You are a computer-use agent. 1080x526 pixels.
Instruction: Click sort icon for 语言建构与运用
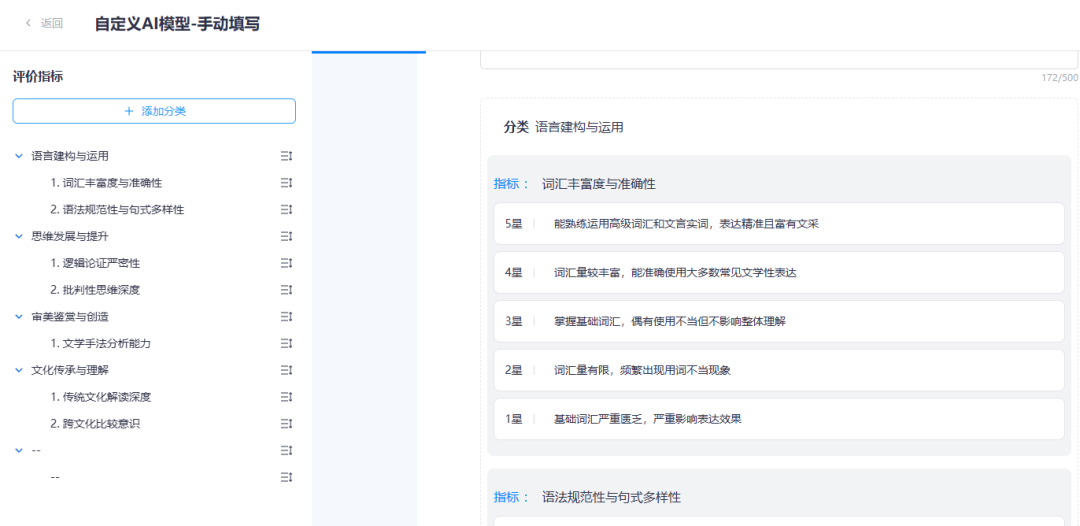pyautogui.click(x=287, y=156)
